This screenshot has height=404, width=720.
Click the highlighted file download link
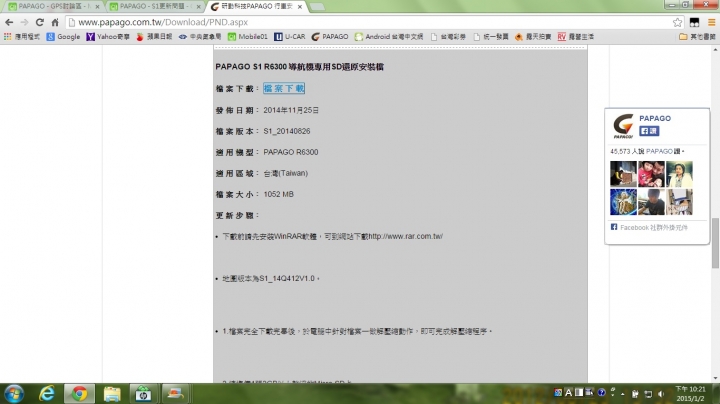(x=284, y=88)
